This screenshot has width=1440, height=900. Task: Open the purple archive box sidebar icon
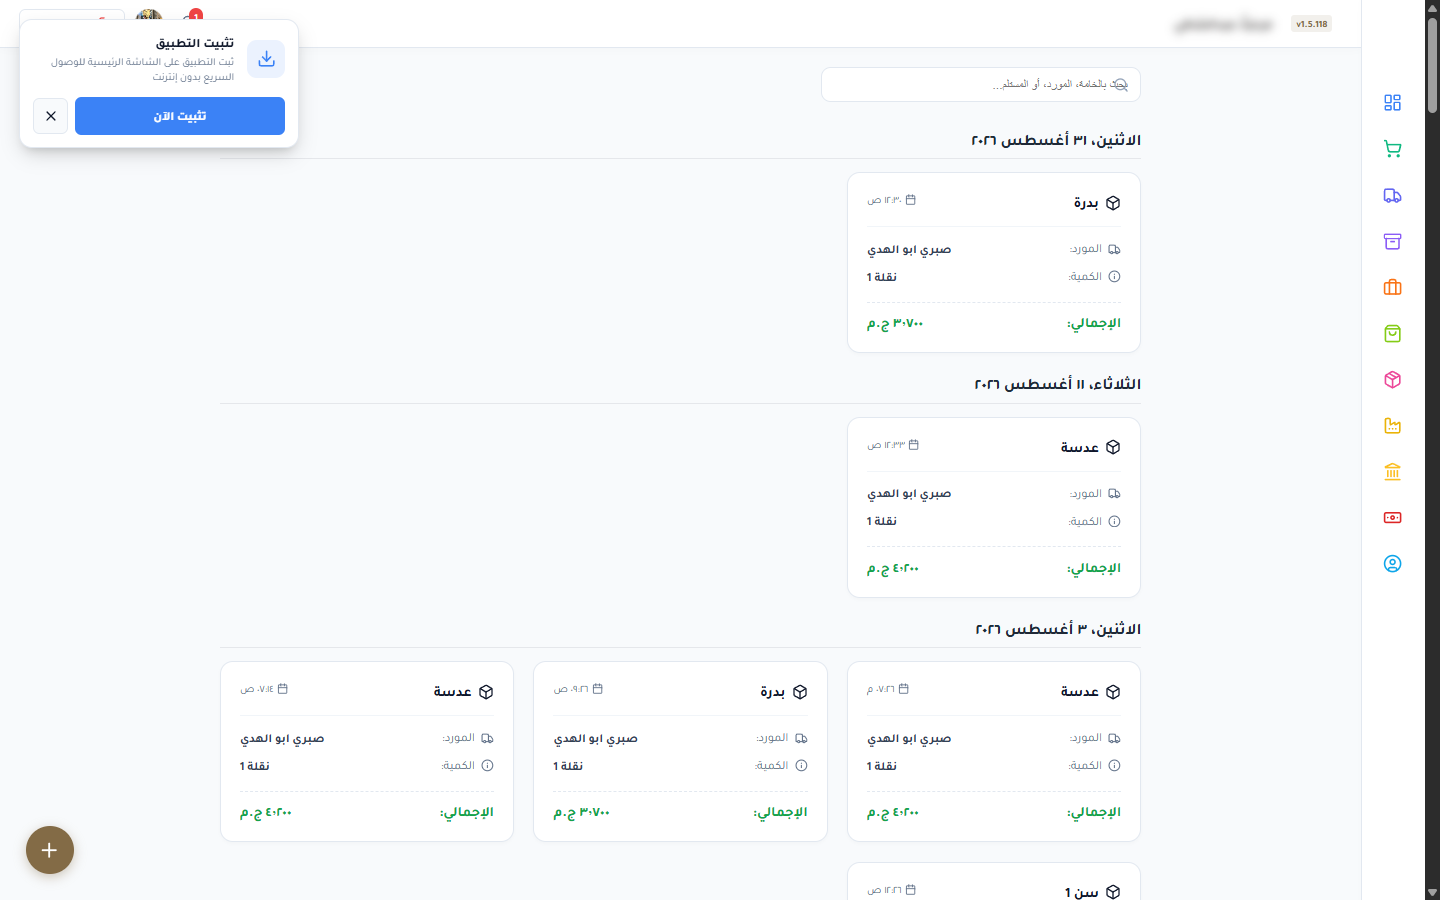1392,242
